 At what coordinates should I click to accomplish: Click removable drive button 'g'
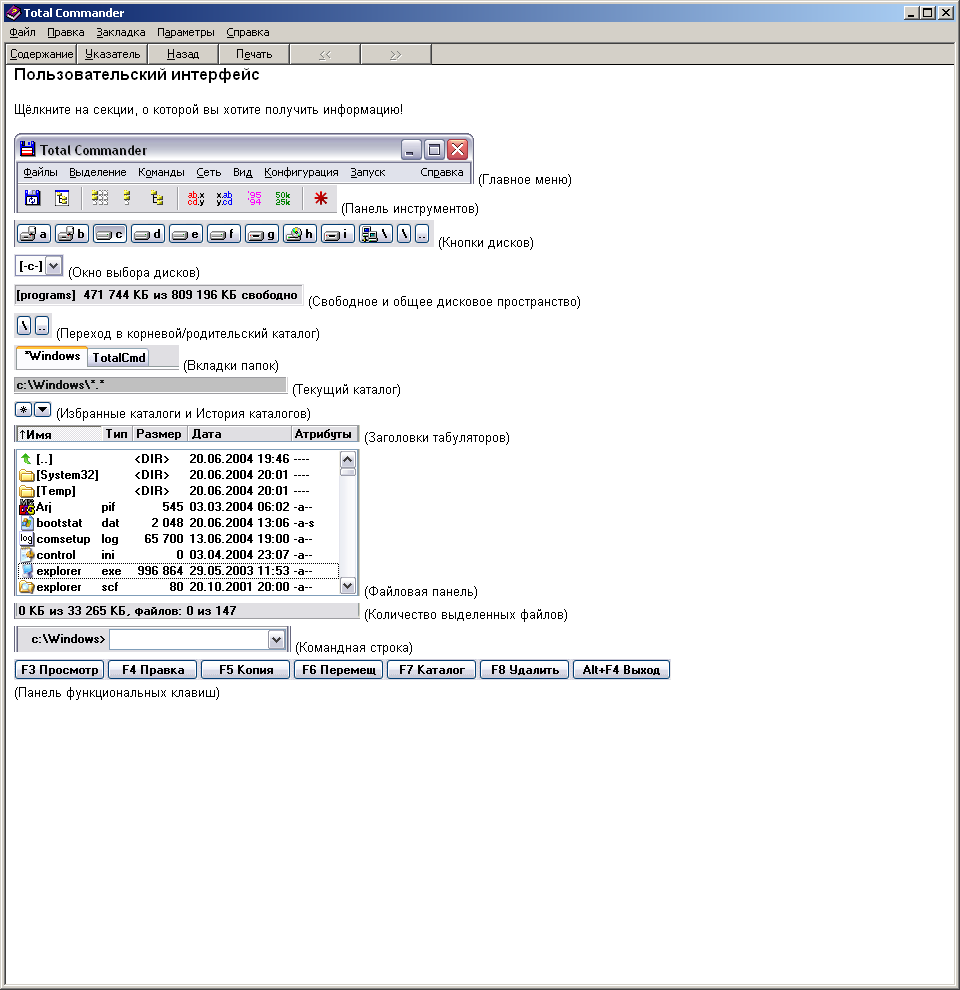[x=261, y=234]
